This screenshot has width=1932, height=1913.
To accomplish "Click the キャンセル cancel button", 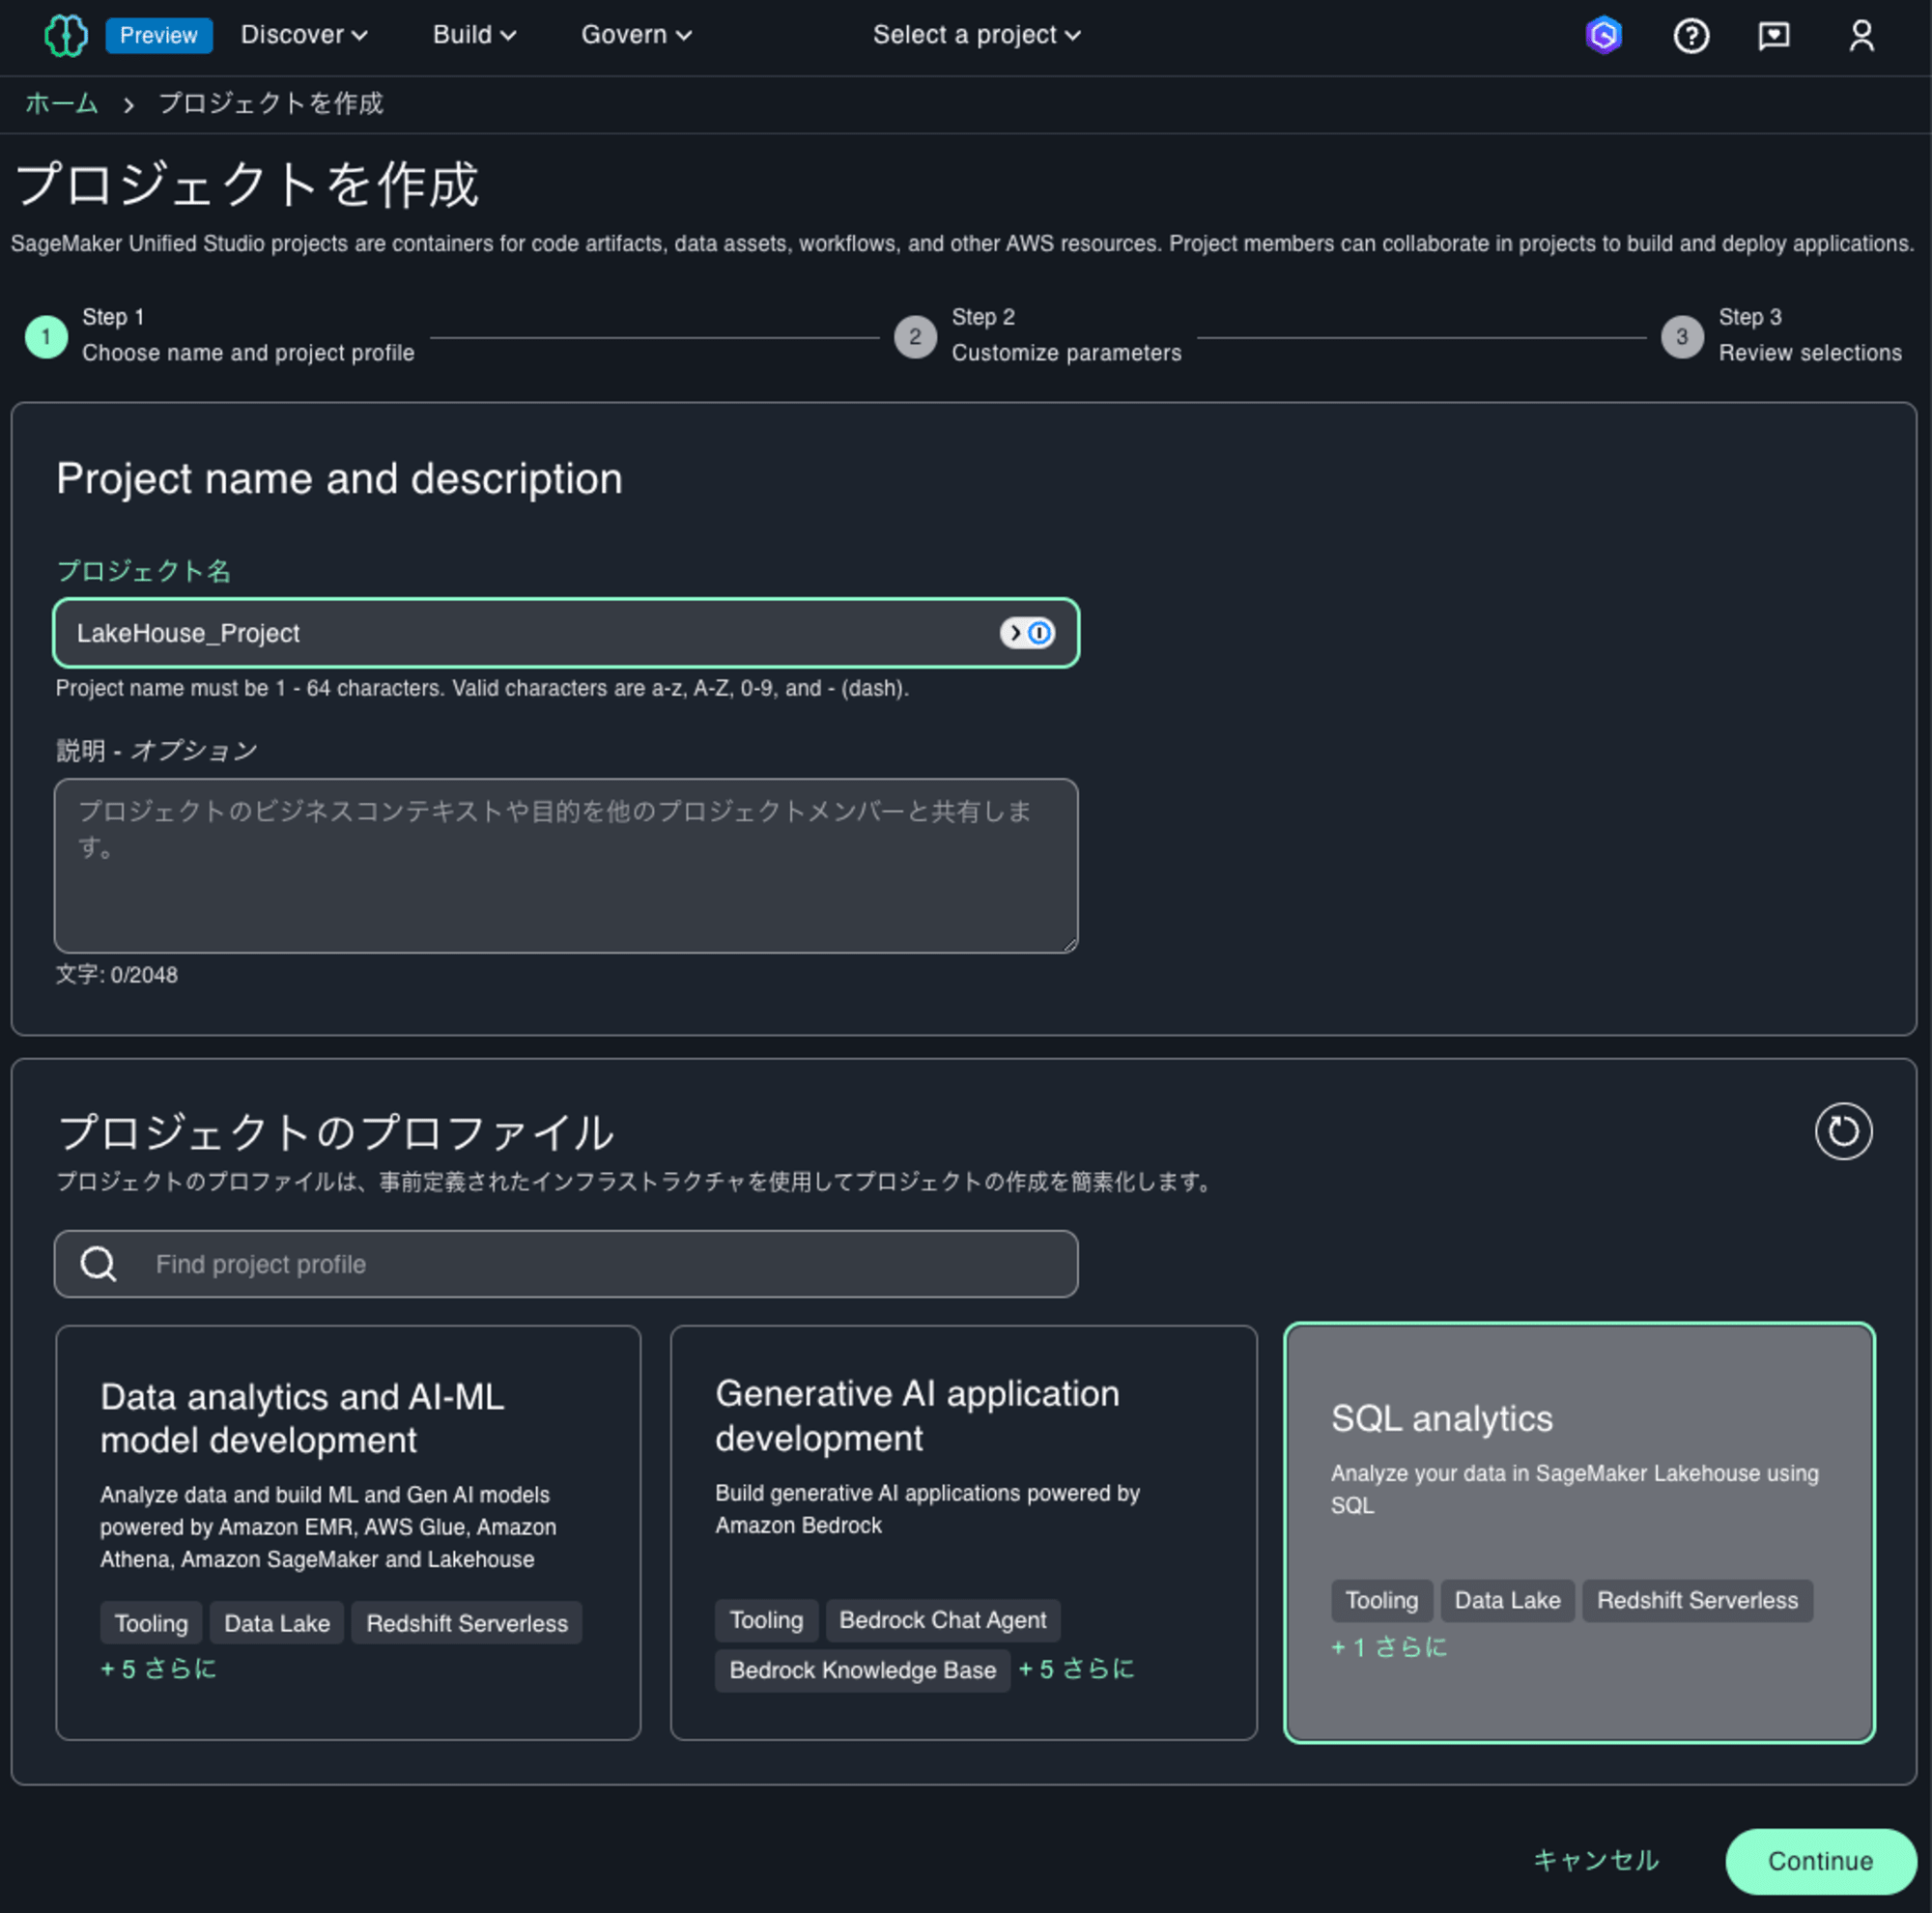I will tap(1596, 1861).
